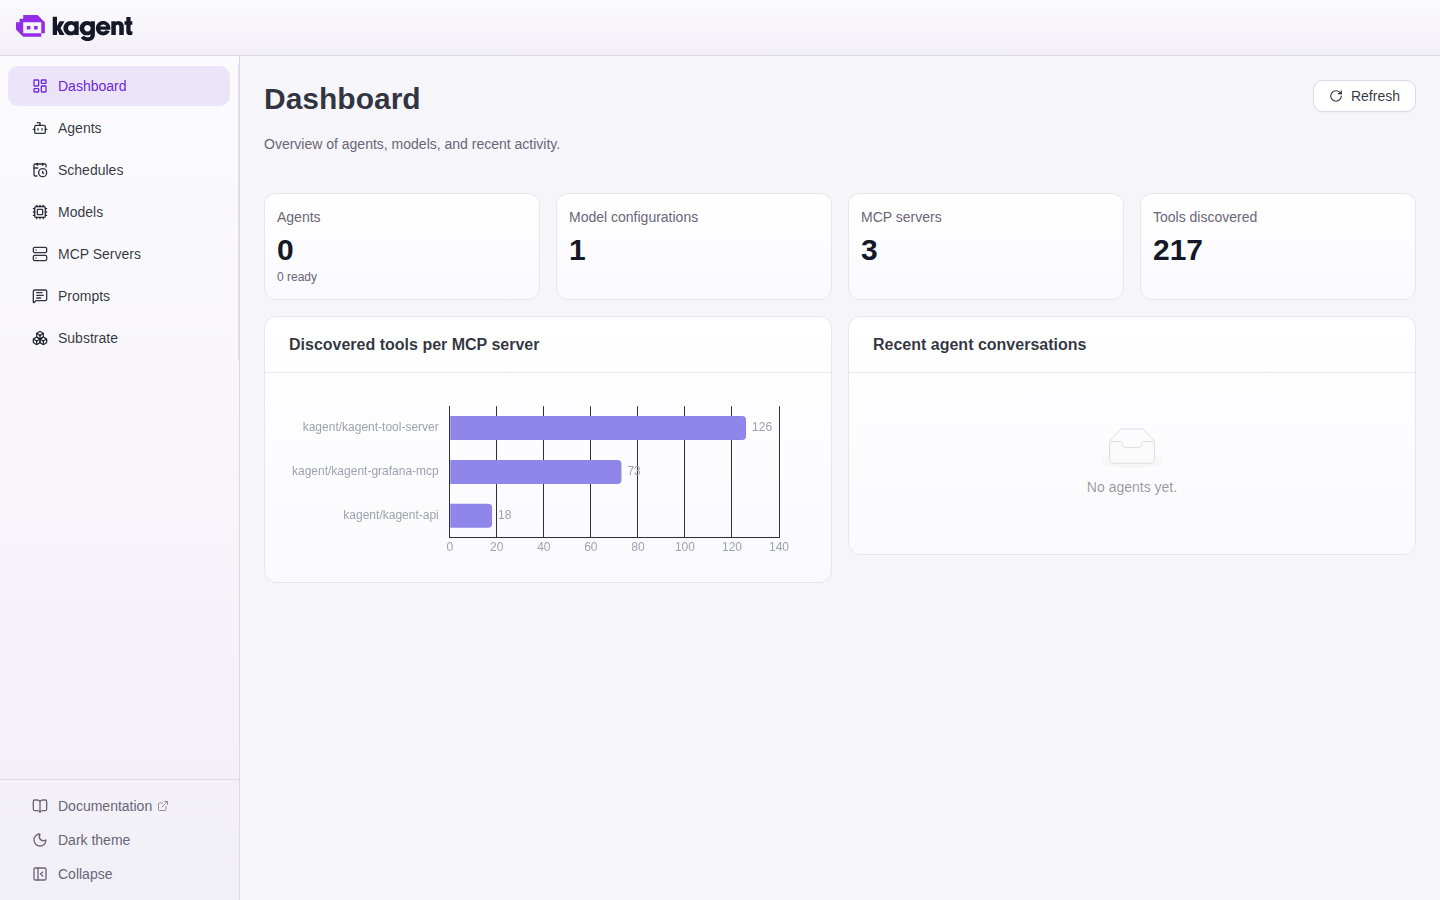This screenshot has height=900, width=1440.
Task: Click the circular arrow icon in Refresh
Action: [x=1336, y=96]
